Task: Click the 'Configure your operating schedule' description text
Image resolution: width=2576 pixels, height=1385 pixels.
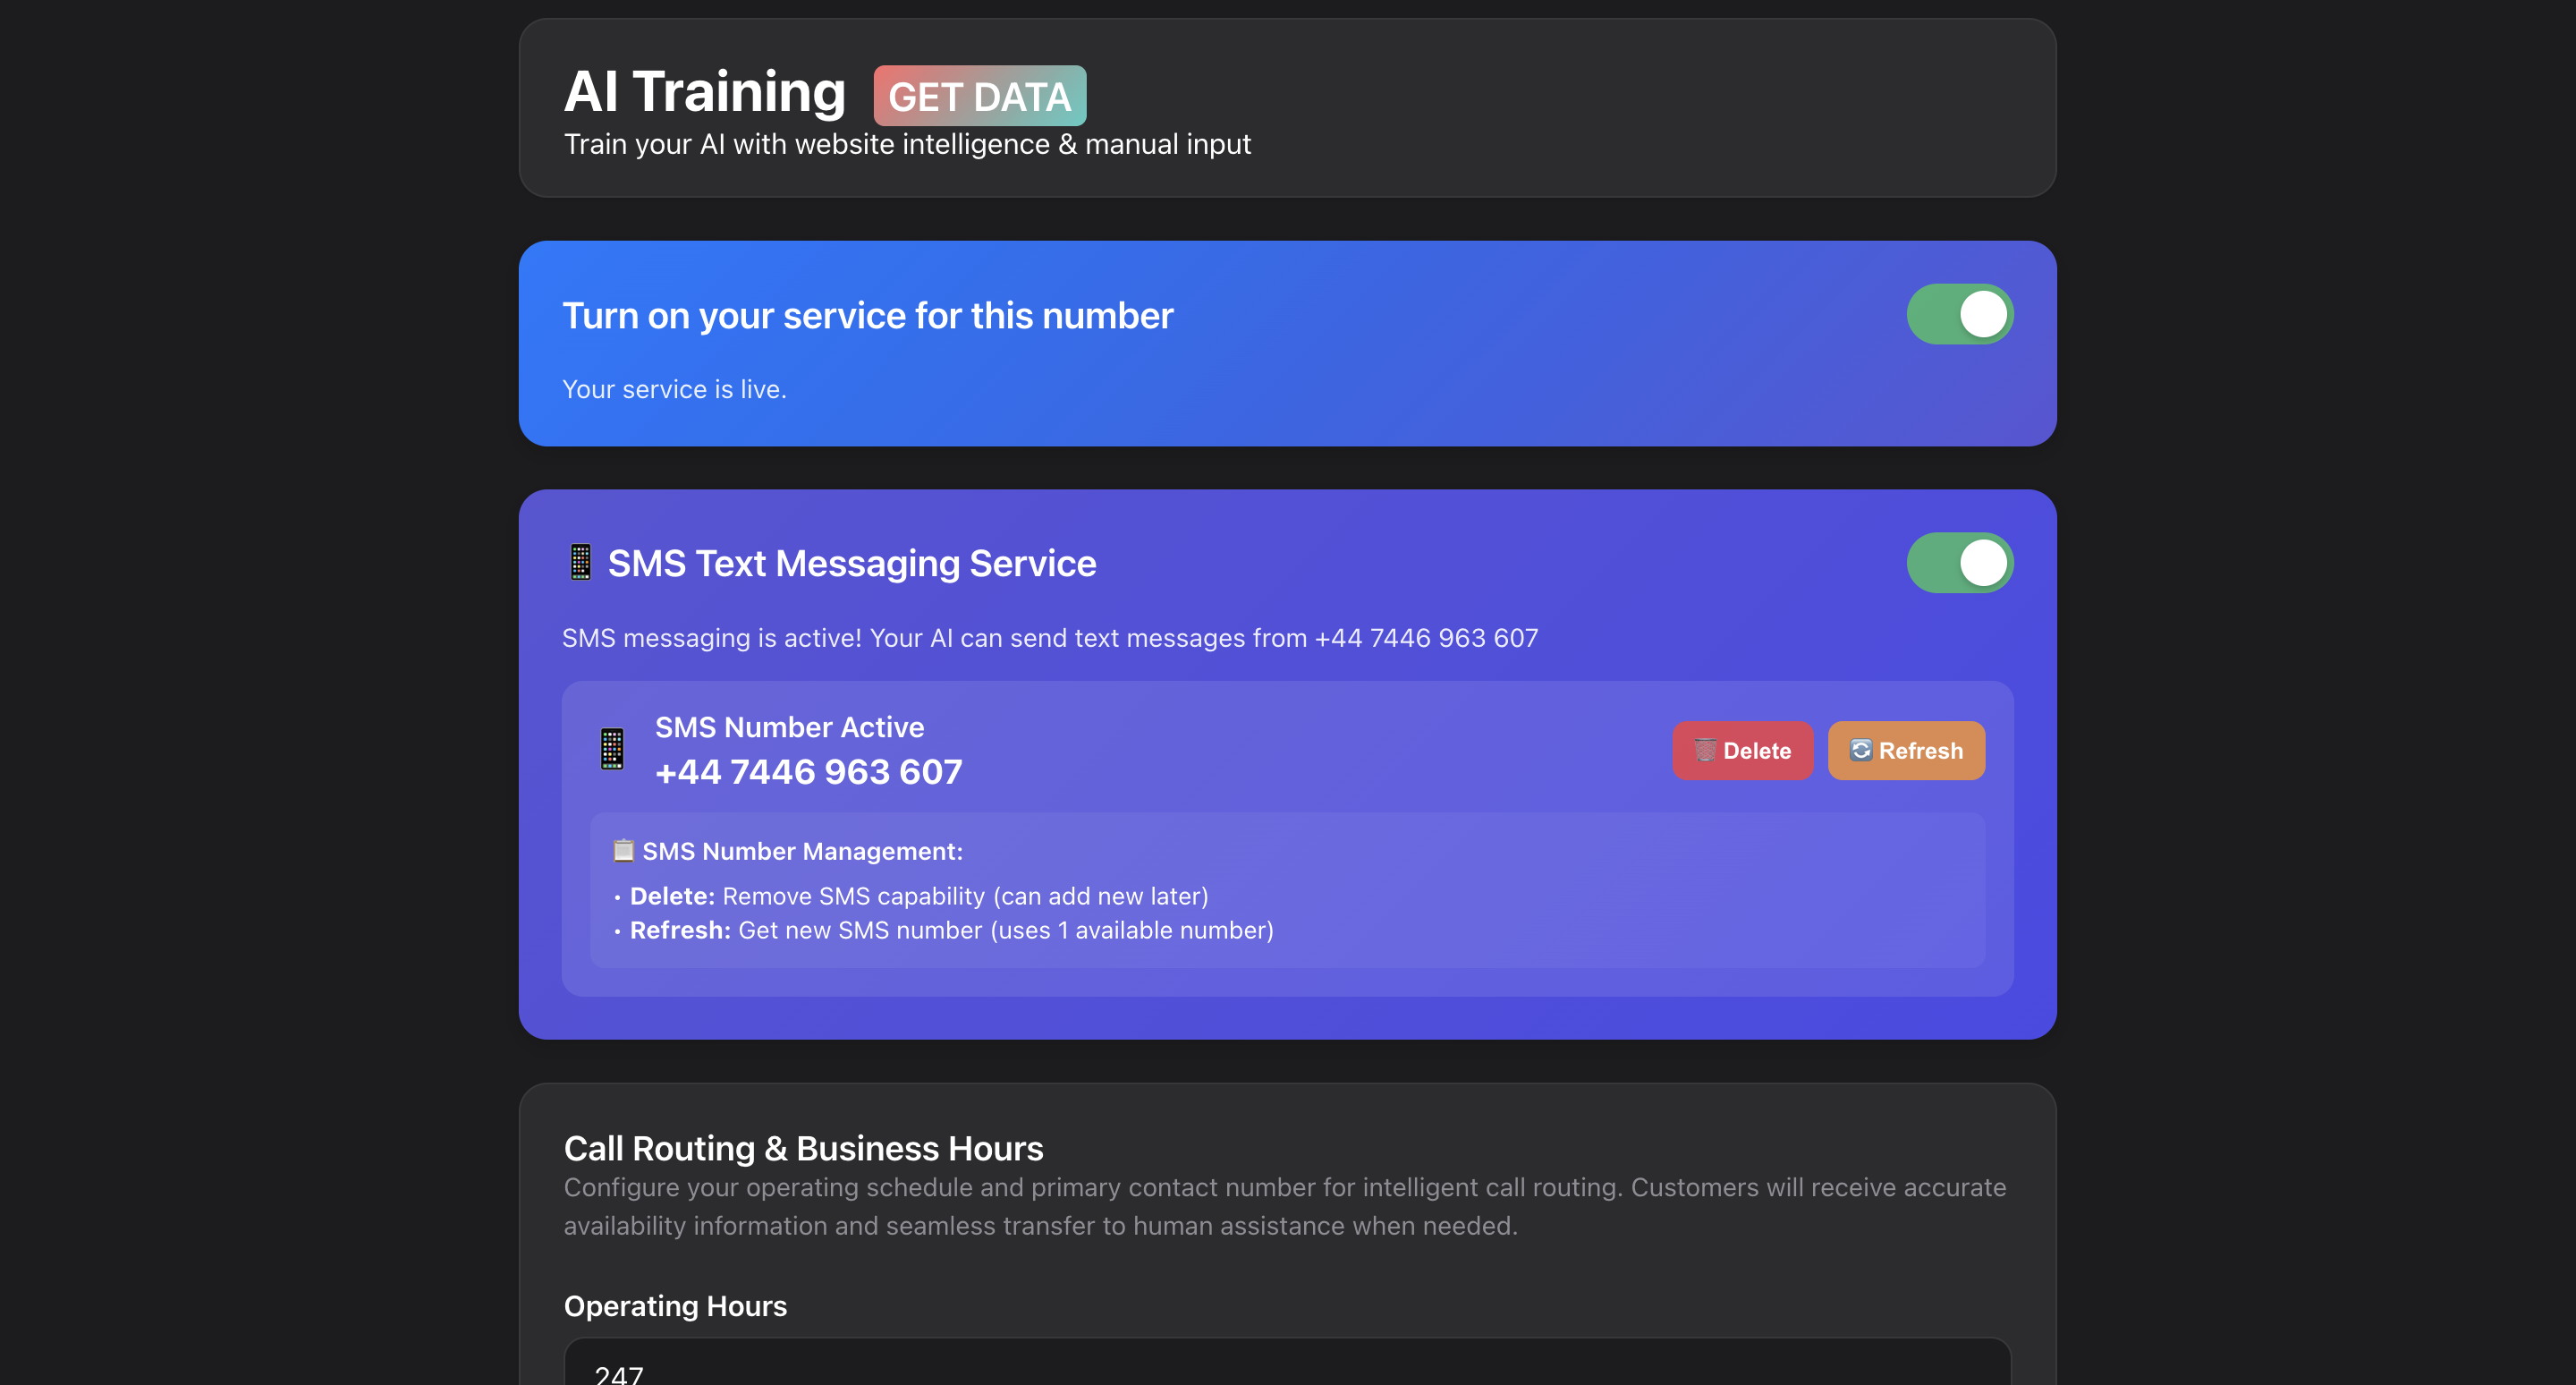Action: [1284, 1206]
